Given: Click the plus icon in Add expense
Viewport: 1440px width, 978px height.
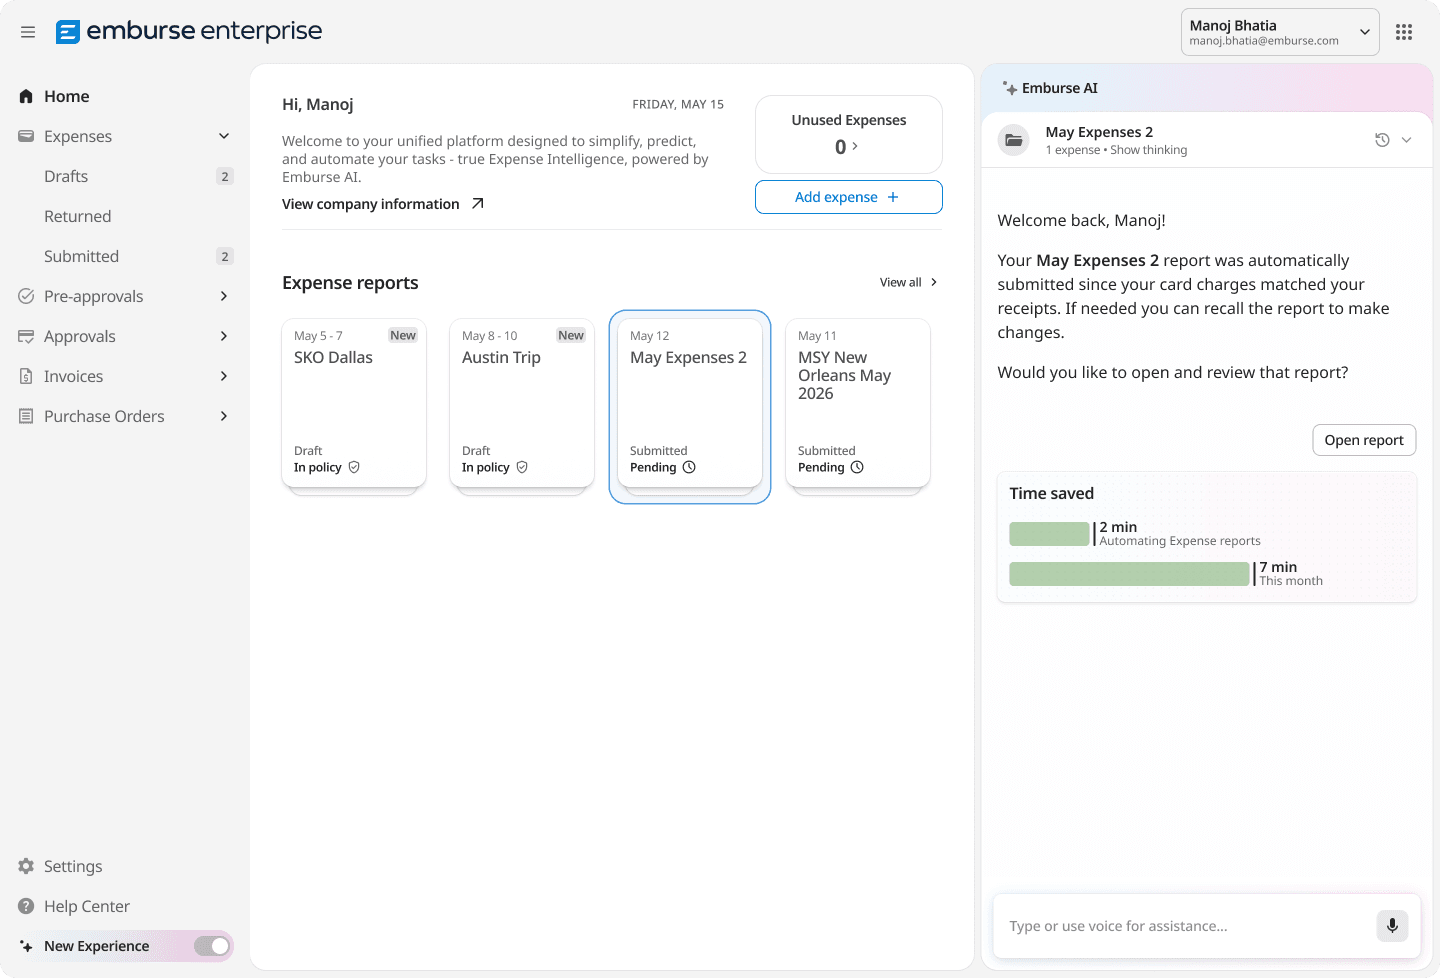Looking at the screenshot, I should 893,197.
